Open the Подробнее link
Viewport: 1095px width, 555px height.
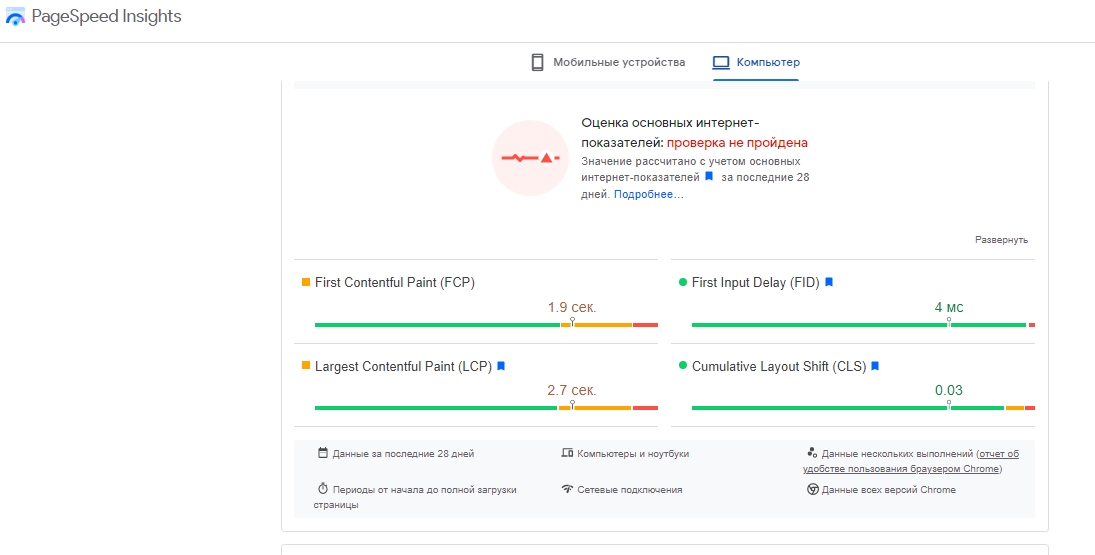pos(648,194)
